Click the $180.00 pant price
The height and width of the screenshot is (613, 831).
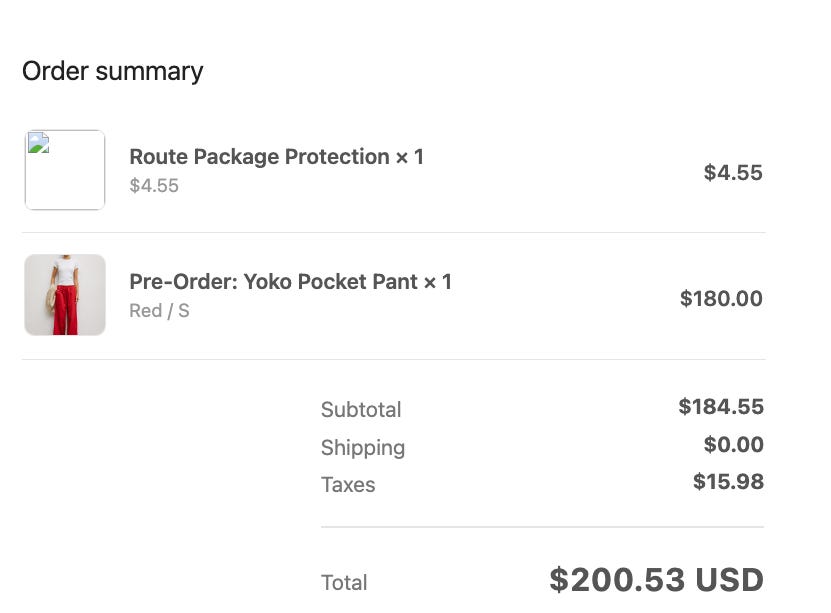pyautogui.click(x=721, y=298)
